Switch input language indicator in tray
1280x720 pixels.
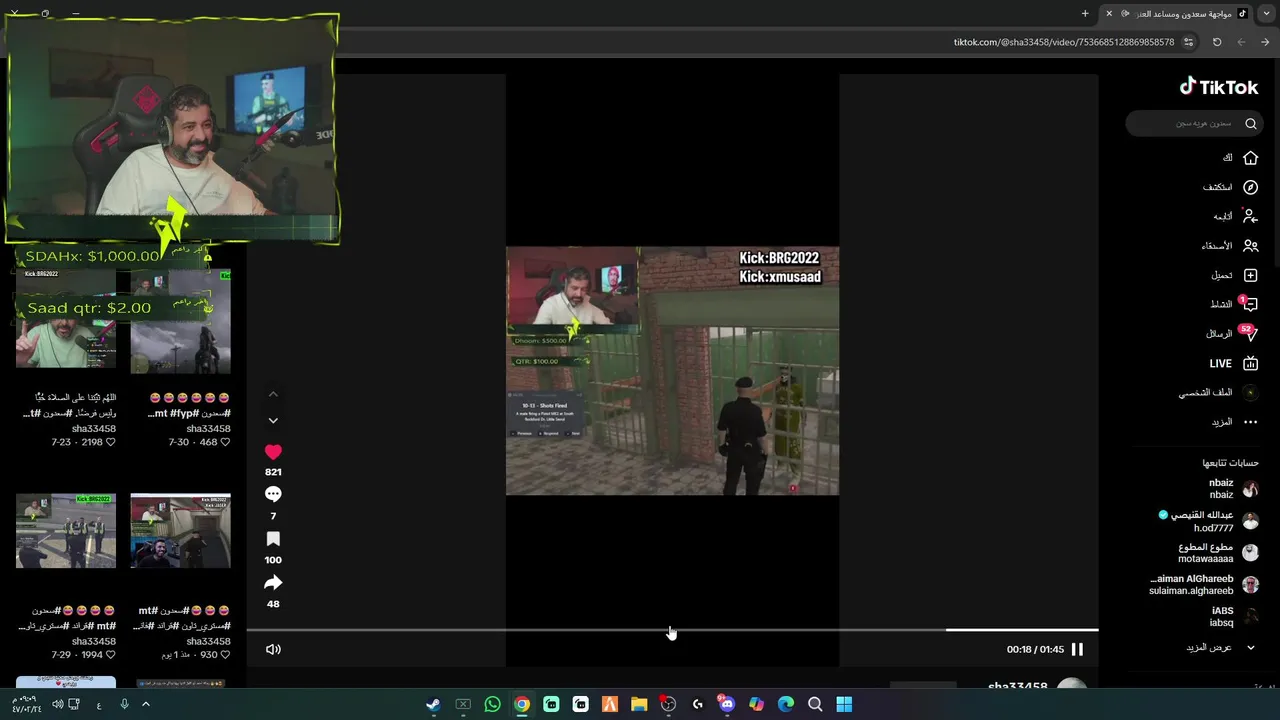click(99, 704)
